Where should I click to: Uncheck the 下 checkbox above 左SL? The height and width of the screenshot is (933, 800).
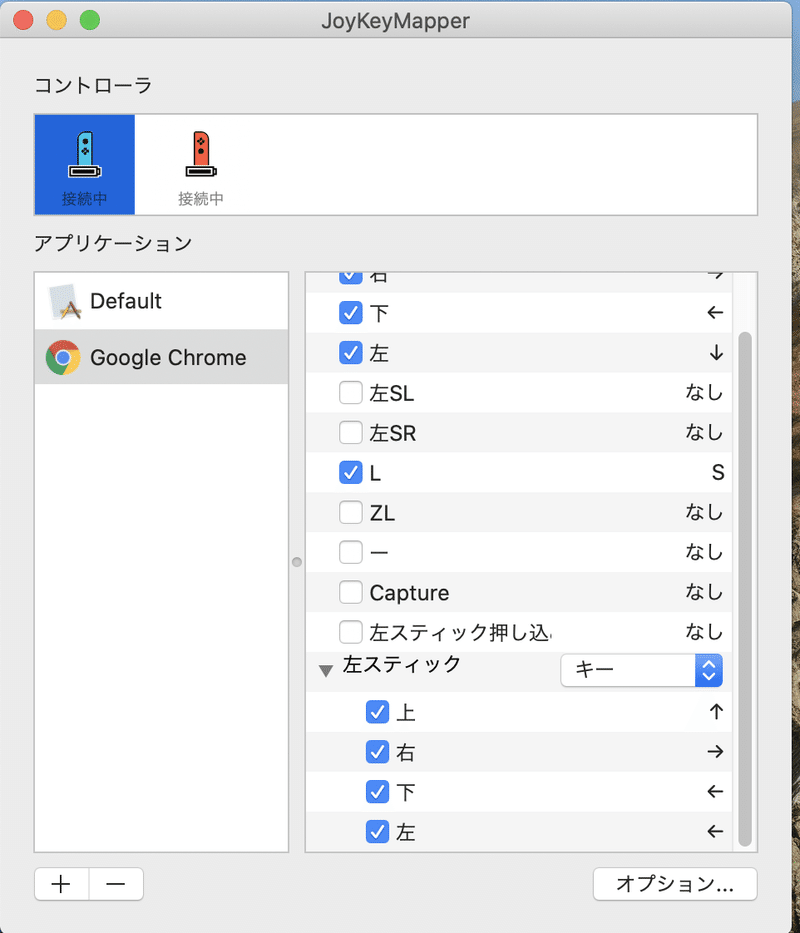[x=351, y=313]
